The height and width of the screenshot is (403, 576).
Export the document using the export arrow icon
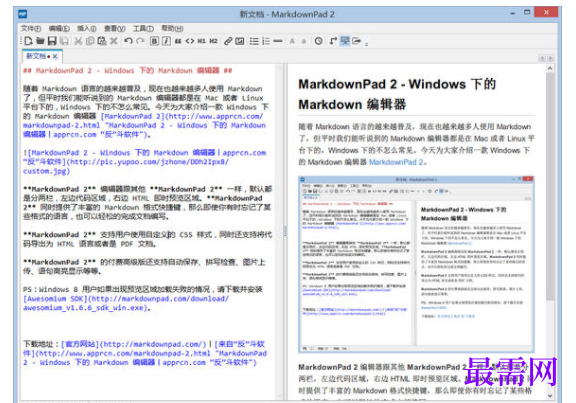point(357,41)
